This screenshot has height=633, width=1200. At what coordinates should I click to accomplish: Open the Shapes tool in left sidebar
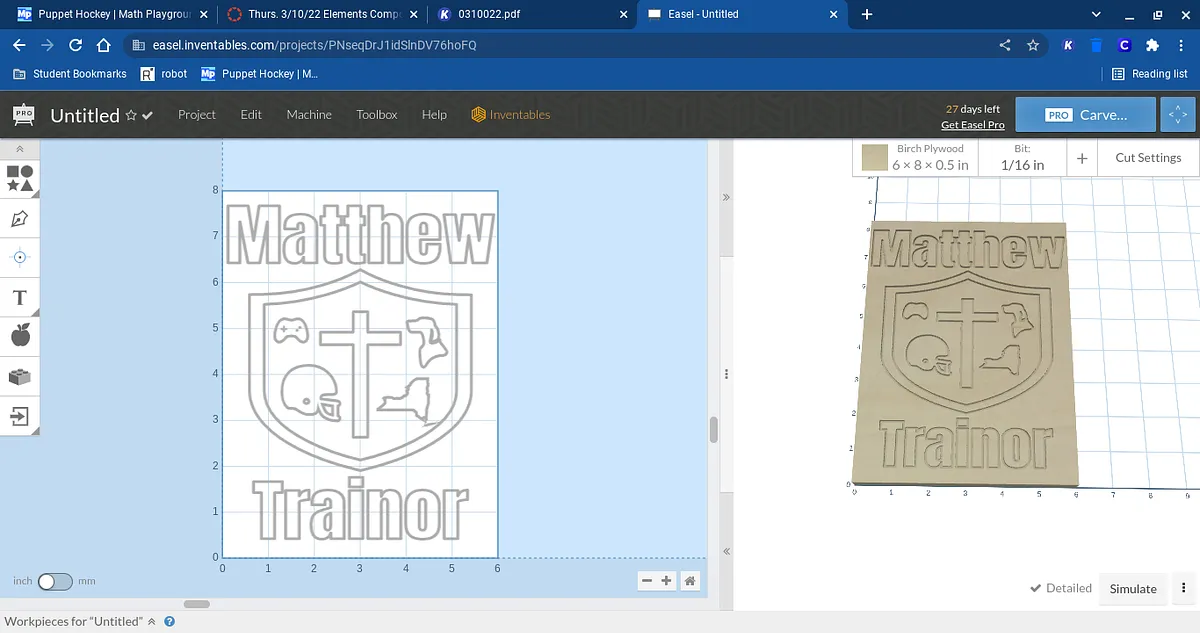point(20,179)
